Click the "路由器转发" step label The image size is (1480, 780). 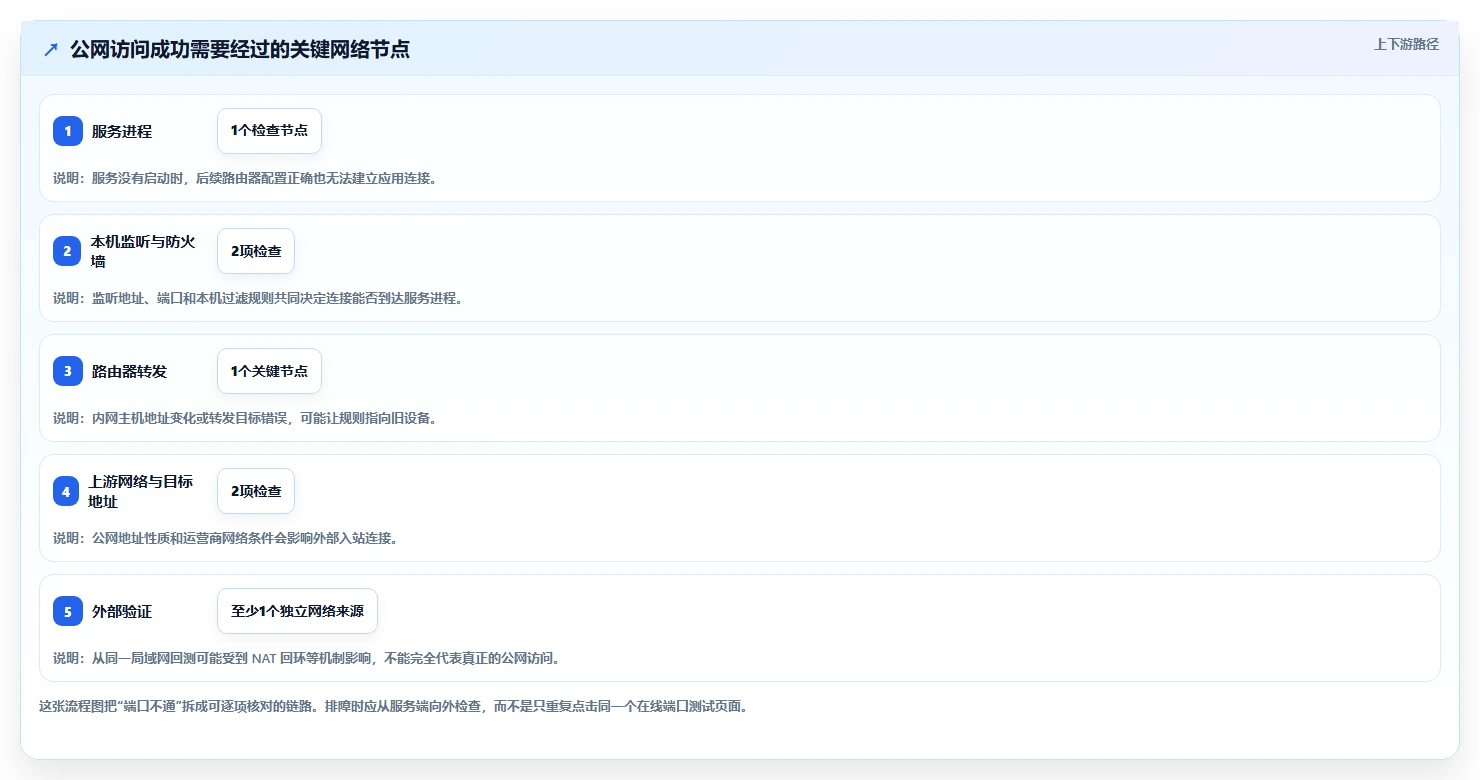coord(129,371)
